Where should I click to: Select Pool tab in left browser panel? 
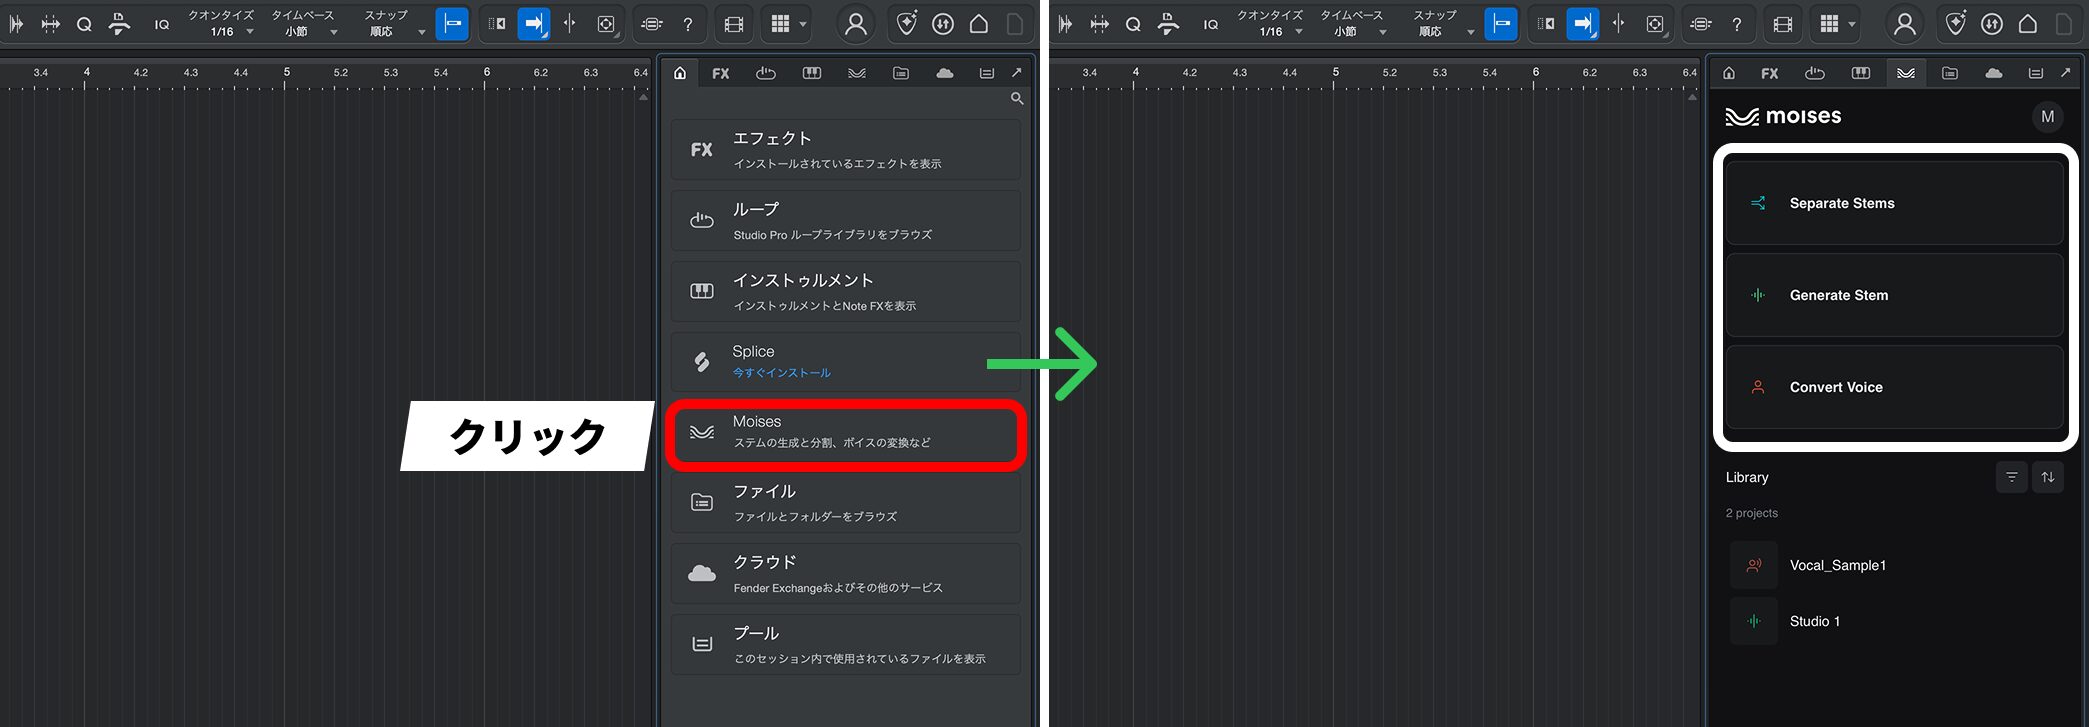coord(987,73)
